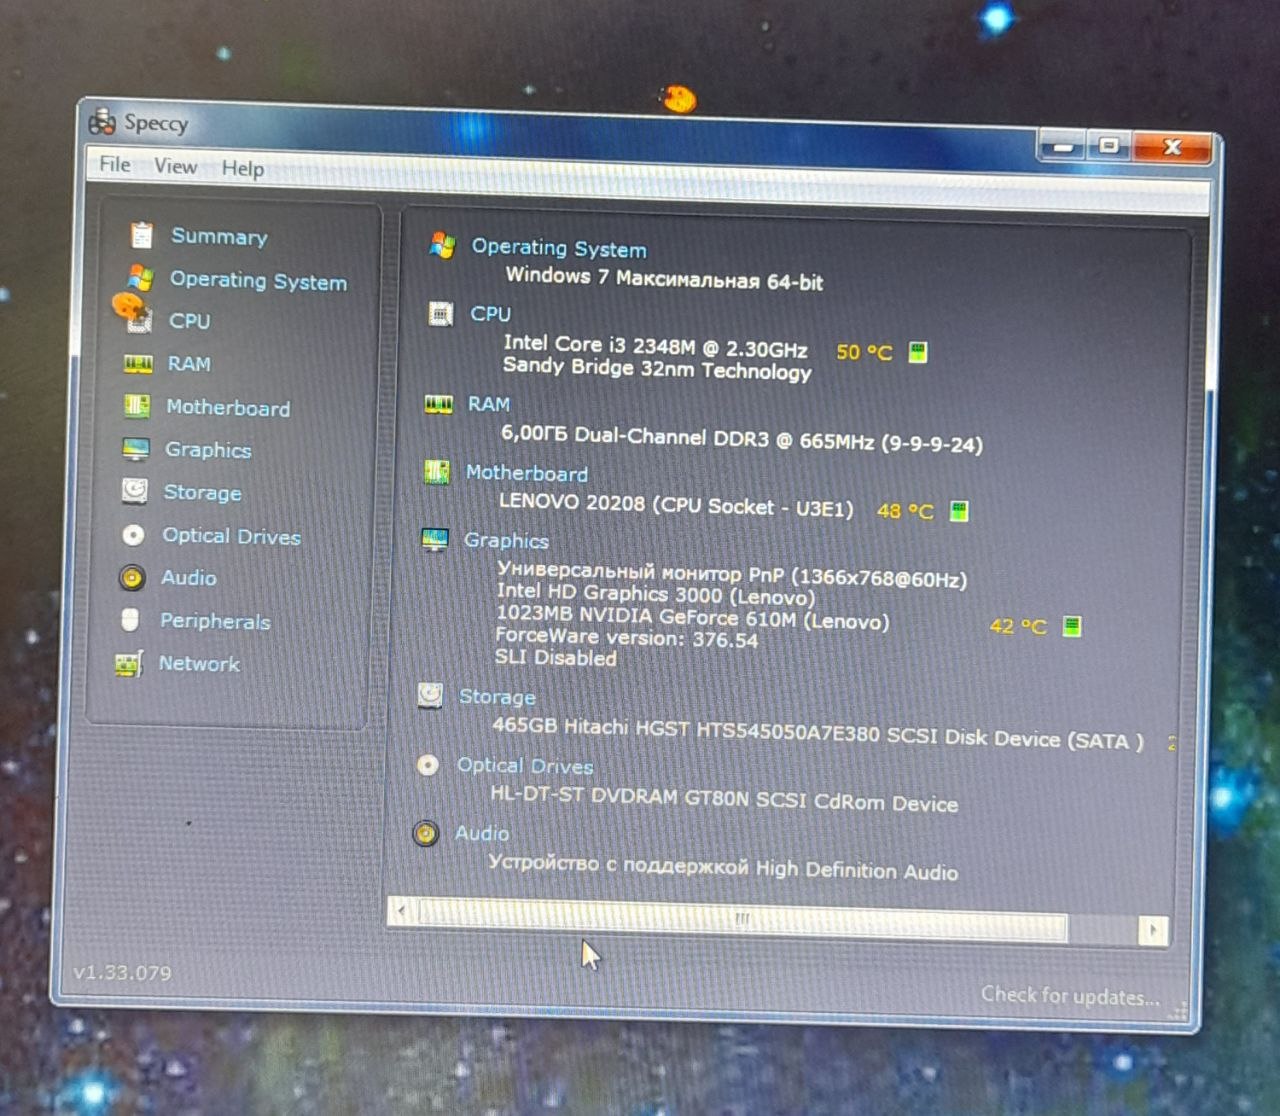Click the Intel Core i3 2348M processor text
Viewport: 1280px width, 1116px height.
tap(655, 346)
